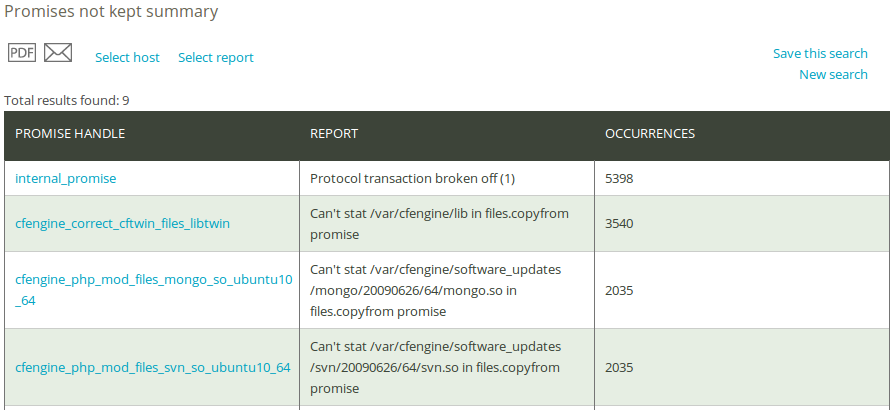Select the 5398 occurrences cell

click(742, 178)
